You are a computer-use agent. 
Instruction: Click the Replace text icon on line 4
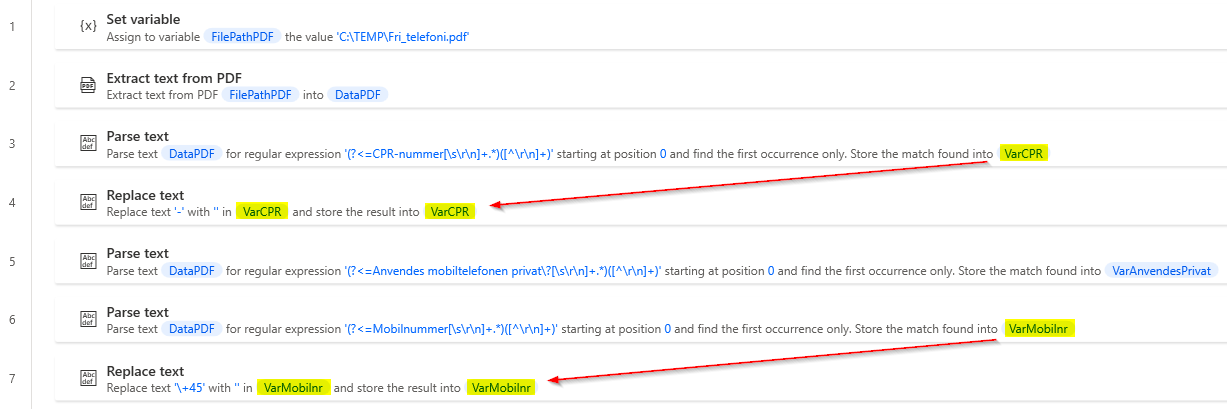pos(88,203)
